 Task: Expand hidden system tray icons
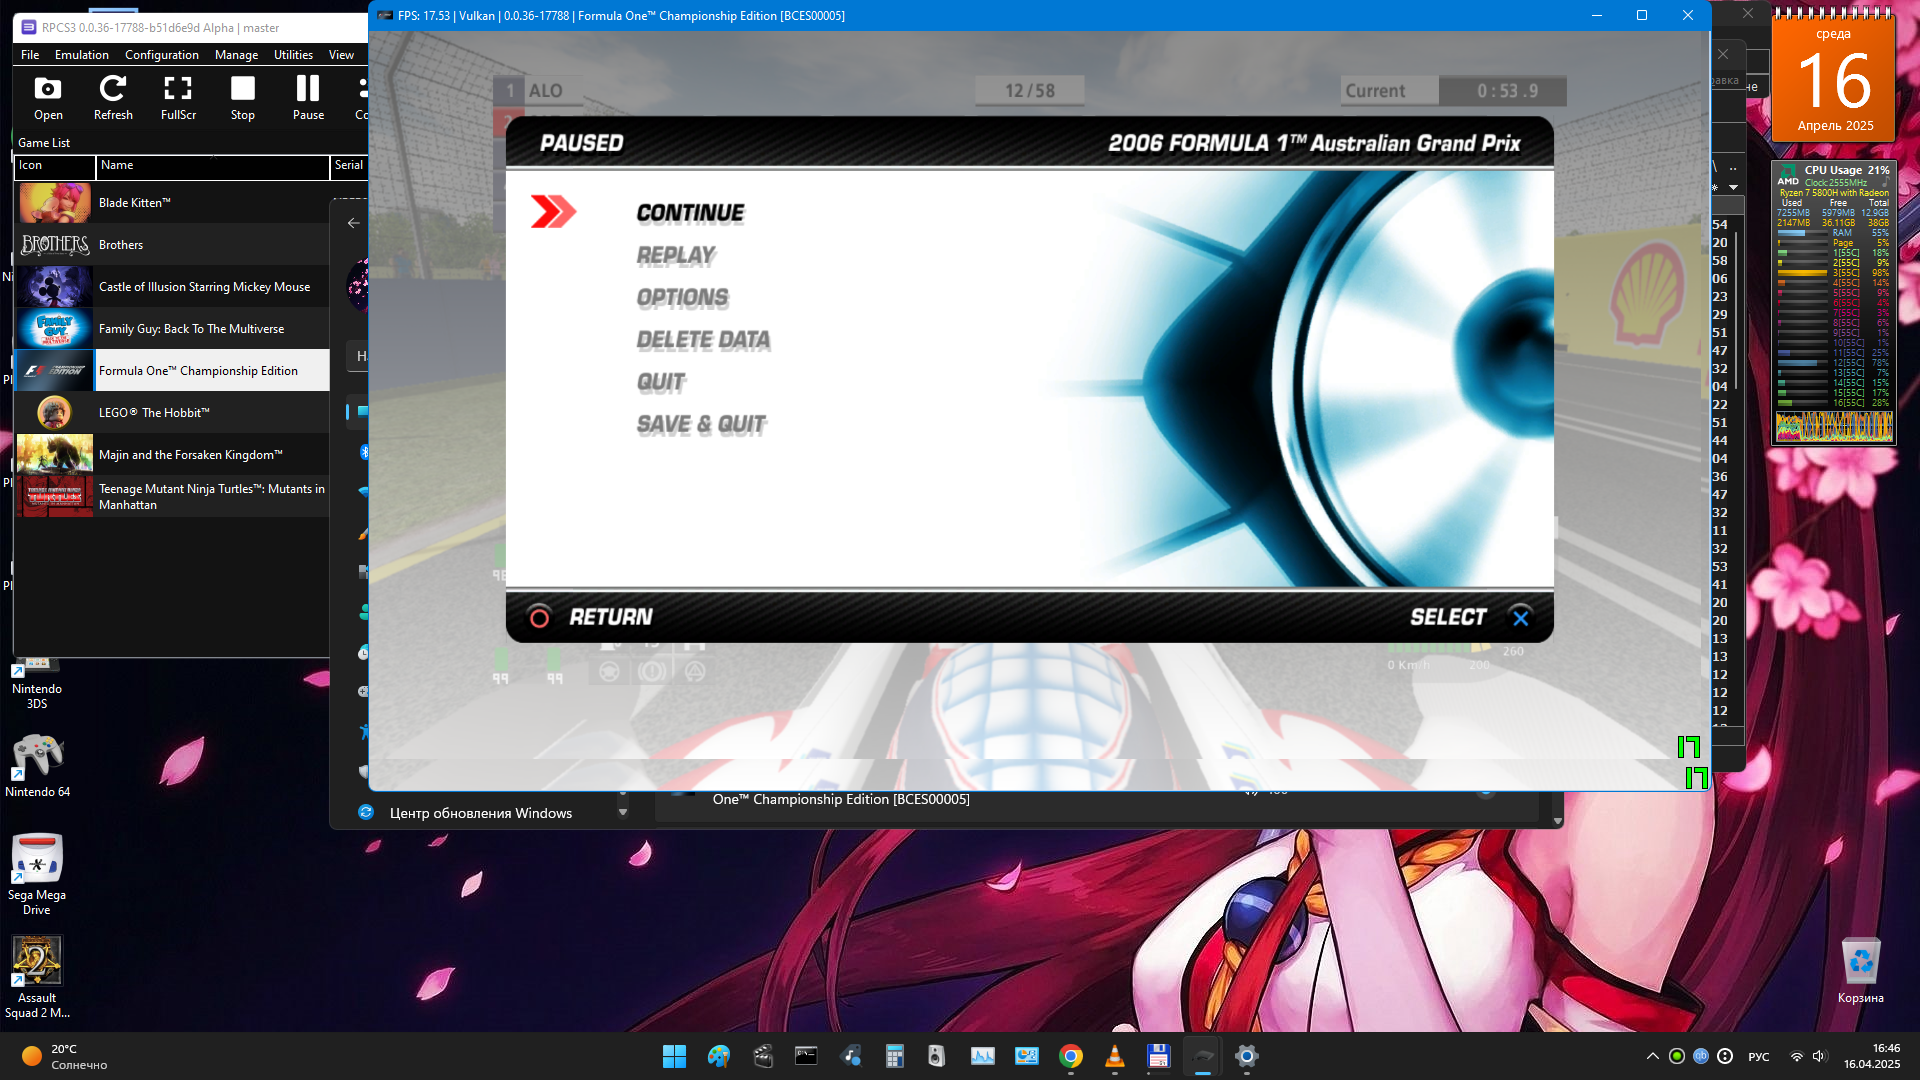click(x=1652, y=1056)
